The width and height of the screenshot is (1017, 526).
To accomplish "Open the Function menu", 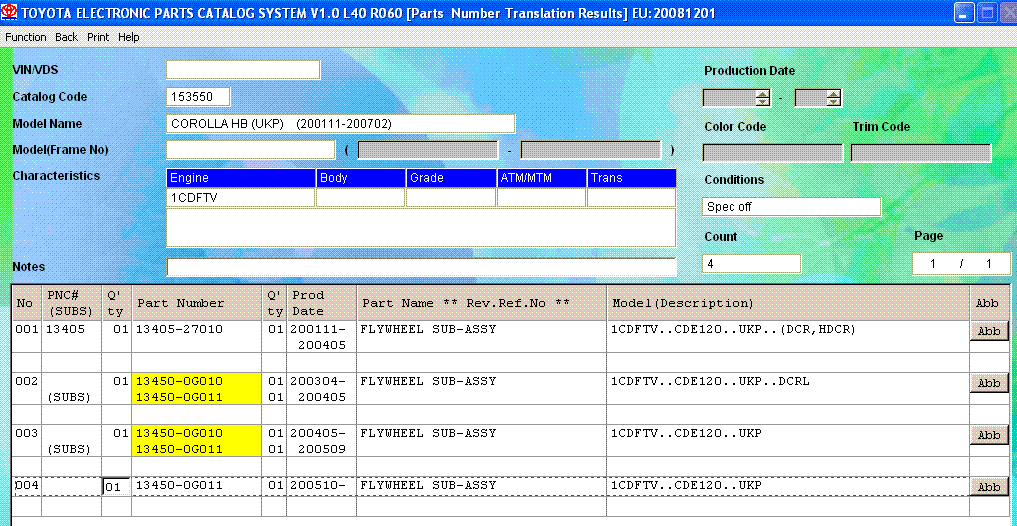I will 26,37.
